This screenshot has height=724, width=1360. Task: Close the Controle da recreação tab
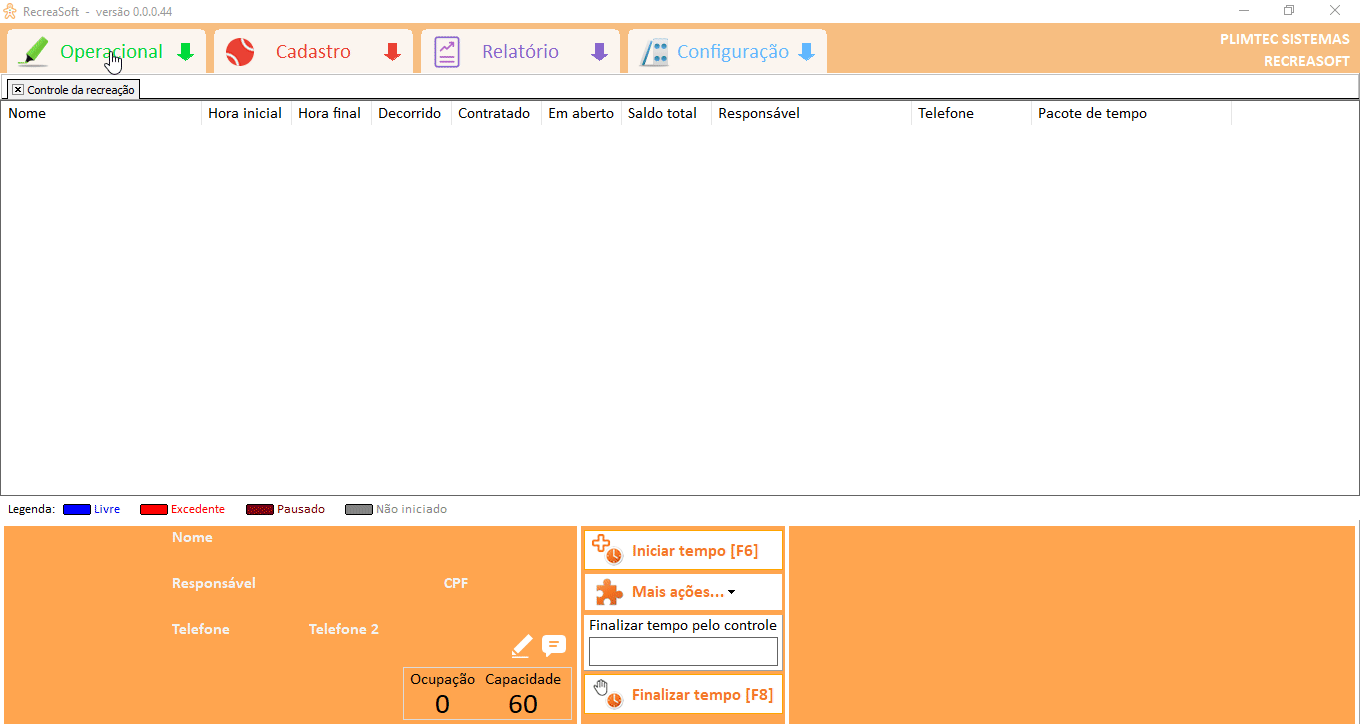coord(18,90)
